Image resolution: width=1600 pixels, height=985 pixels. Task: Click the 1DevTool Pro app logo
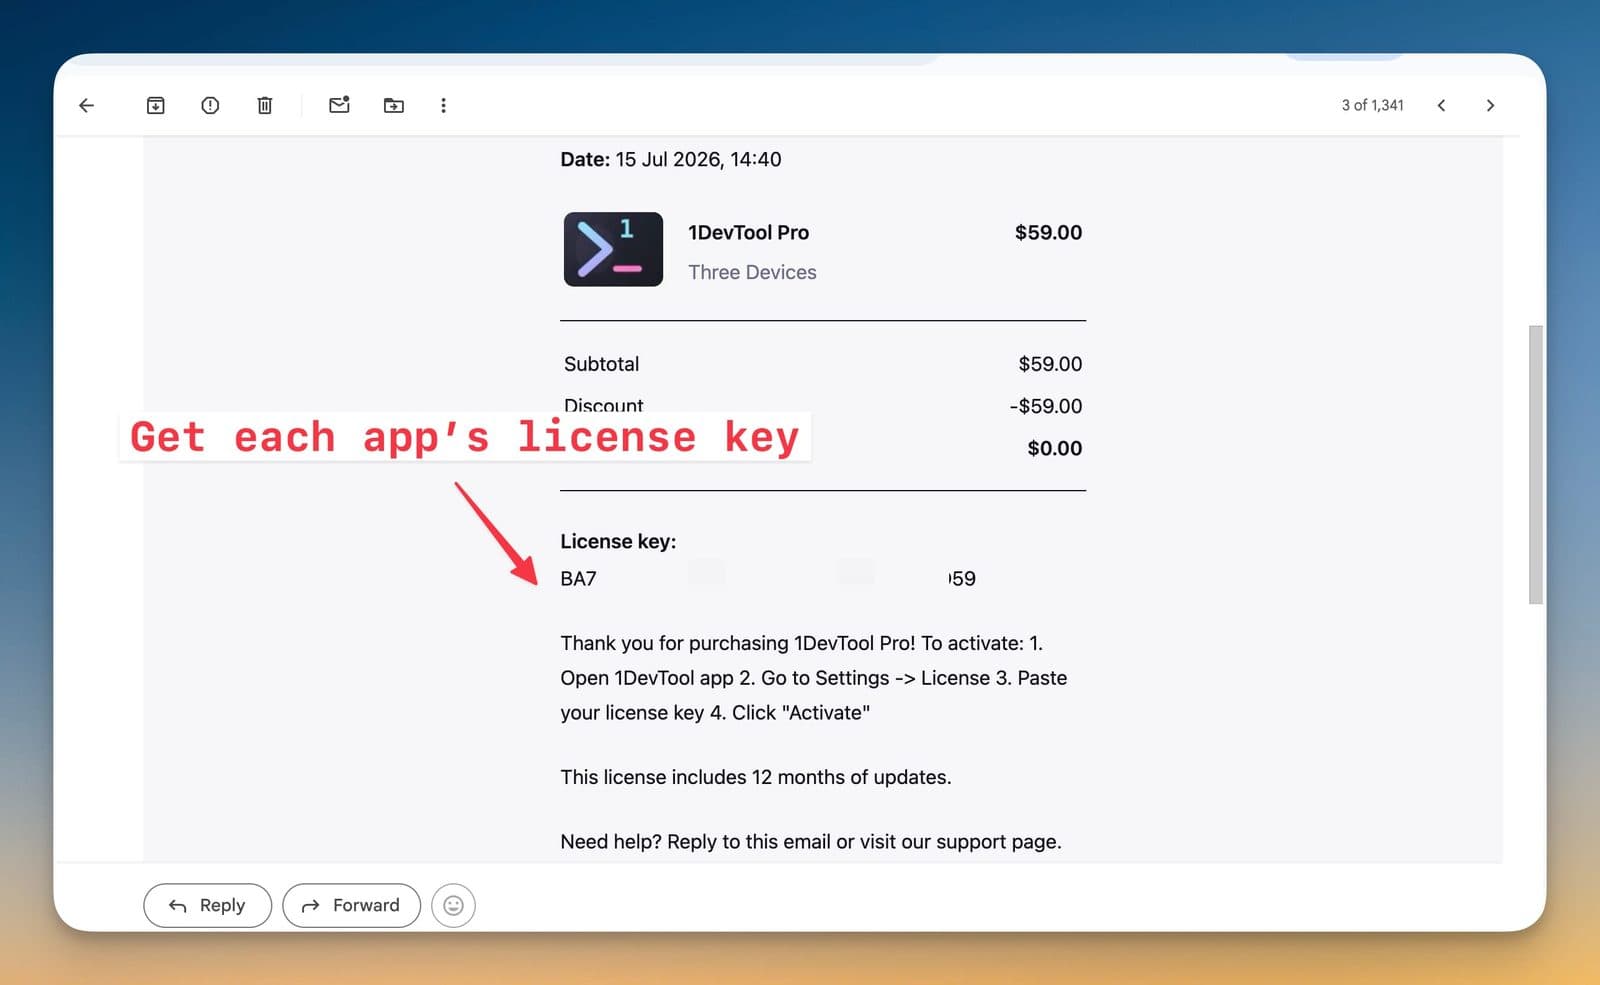pyautogui.click(x=613, y=249)
